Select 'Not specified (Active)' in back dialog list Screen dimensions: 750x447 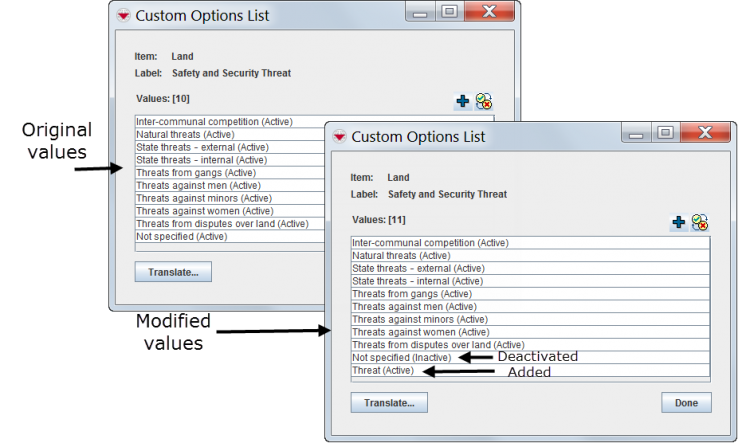point(181,237)
